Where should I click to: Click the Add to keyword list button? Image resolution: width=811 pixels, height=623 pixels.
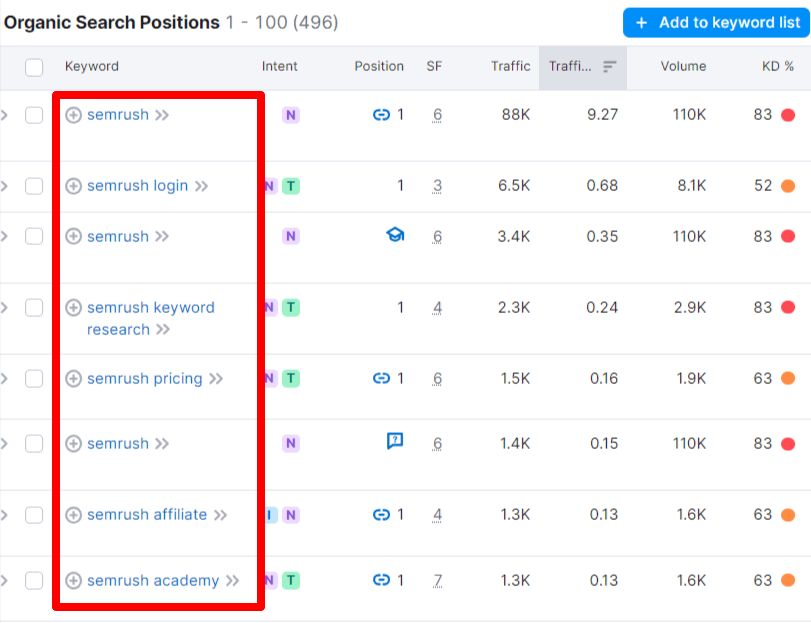click(714, 22)
